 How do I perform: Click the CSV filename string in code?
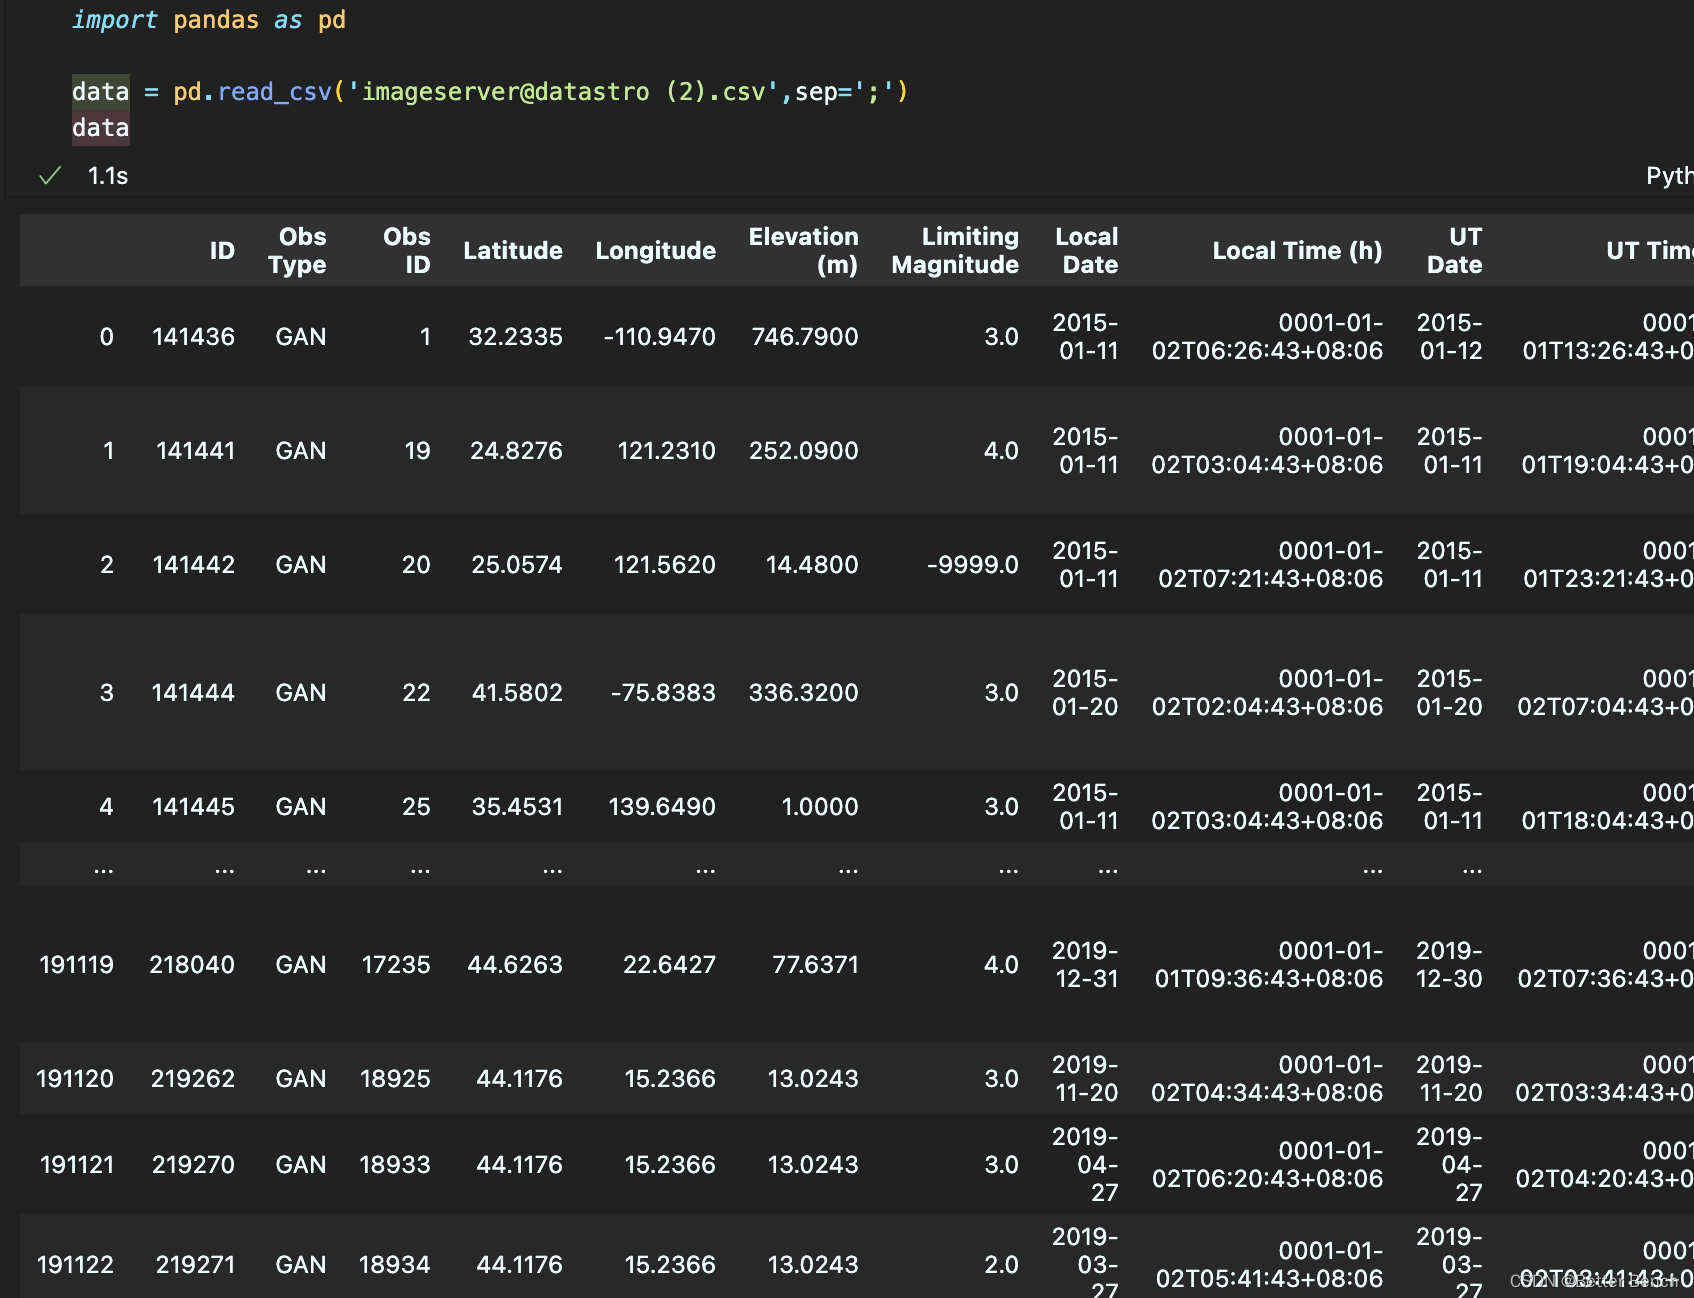point(563,92)
